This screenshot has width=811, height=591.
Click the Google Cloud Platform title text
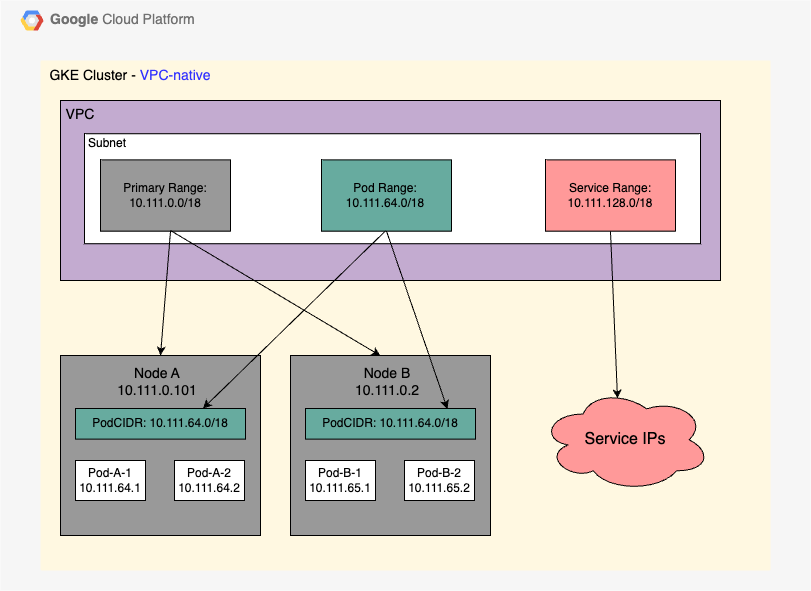[122, 20]
